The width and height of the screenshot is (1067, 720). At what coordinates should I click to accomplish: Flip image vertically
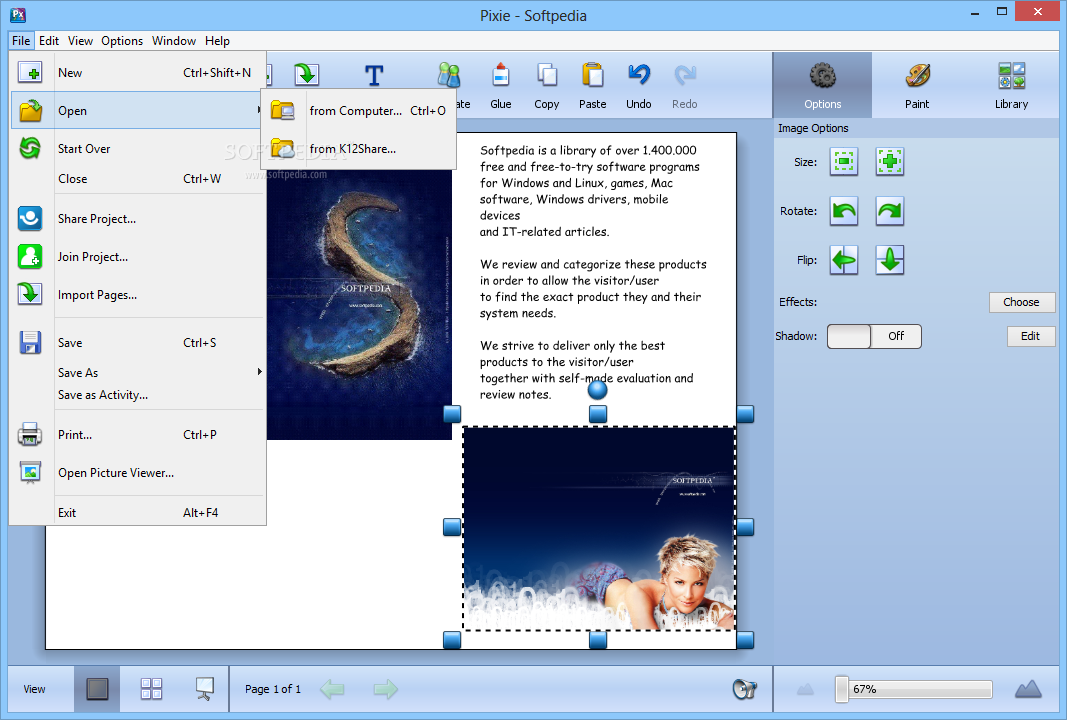890,260
